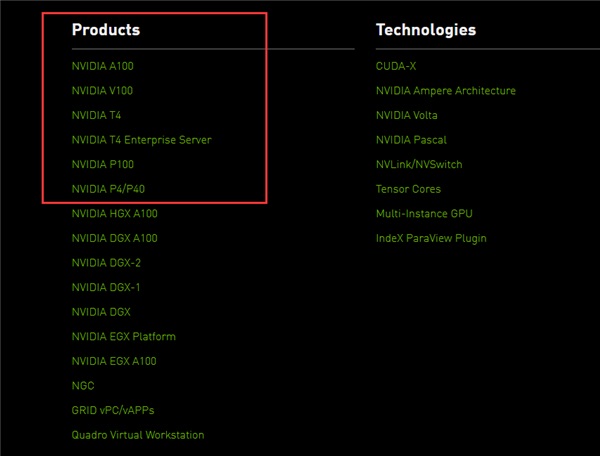Open the NVIDIA DGX A100 page
The image size is (600, 456).
pos(114,238)
